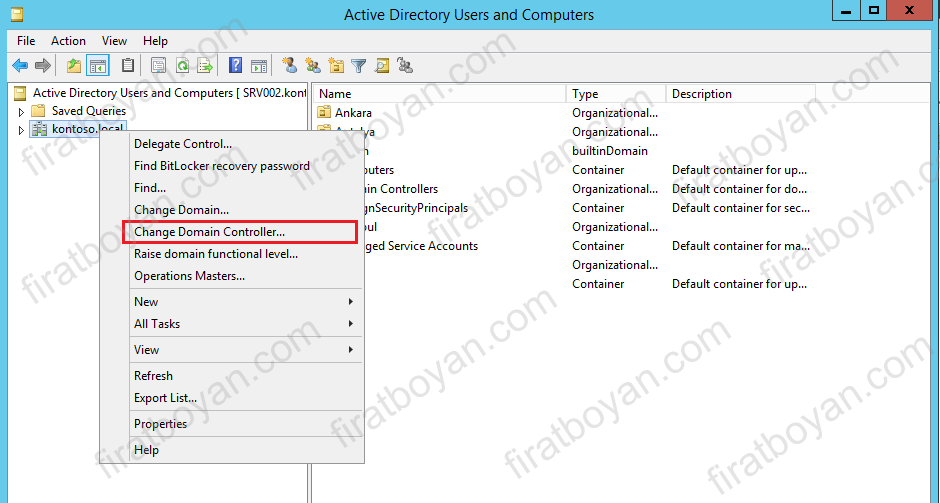940x503 pixels.
Task: Create new organizational unit toolbar icon
Action: point(336,65)
